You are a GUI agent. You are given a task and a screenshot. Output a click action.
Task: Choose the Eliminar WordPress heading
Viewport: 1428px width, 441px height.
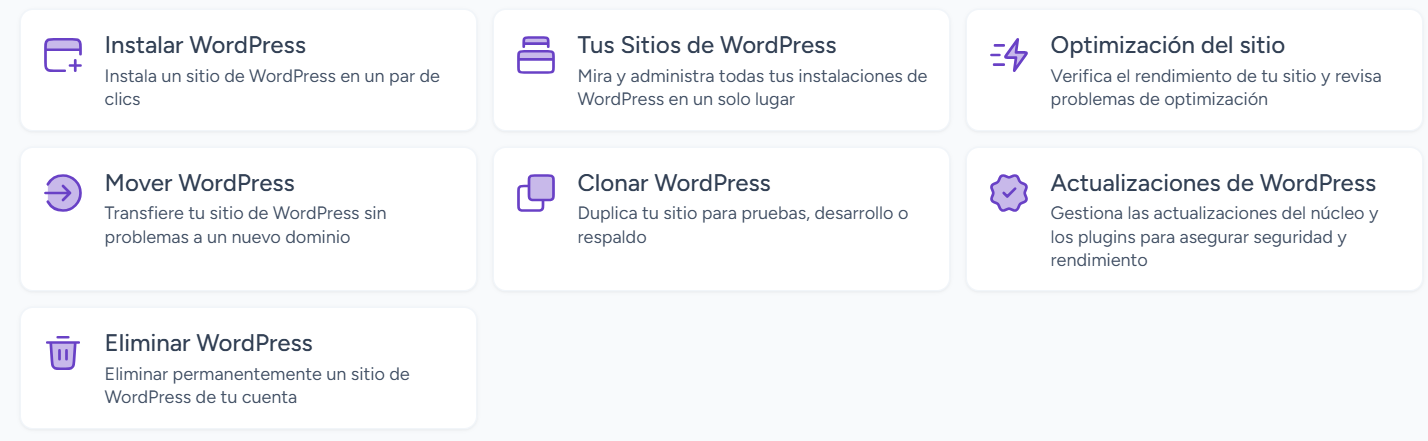(209, 343)
